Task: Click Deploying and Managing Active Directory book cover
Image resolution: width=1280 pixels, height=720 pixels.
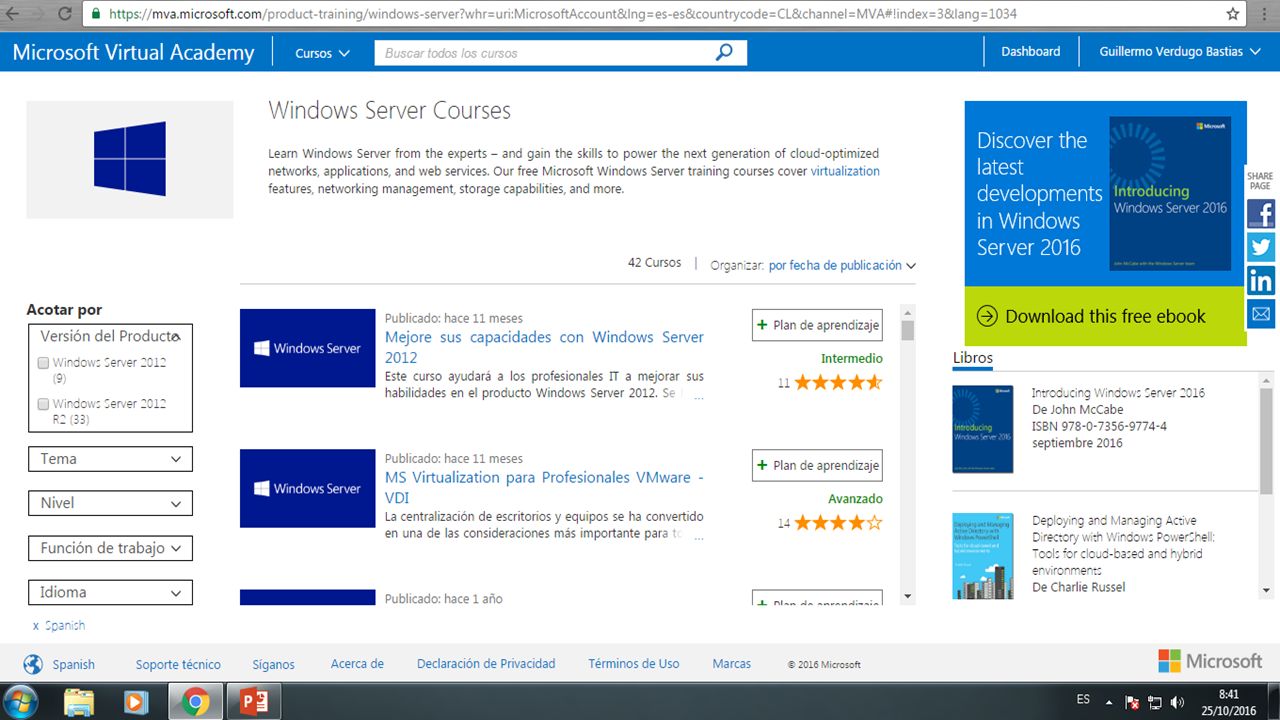Action: (x=982, y=556)
